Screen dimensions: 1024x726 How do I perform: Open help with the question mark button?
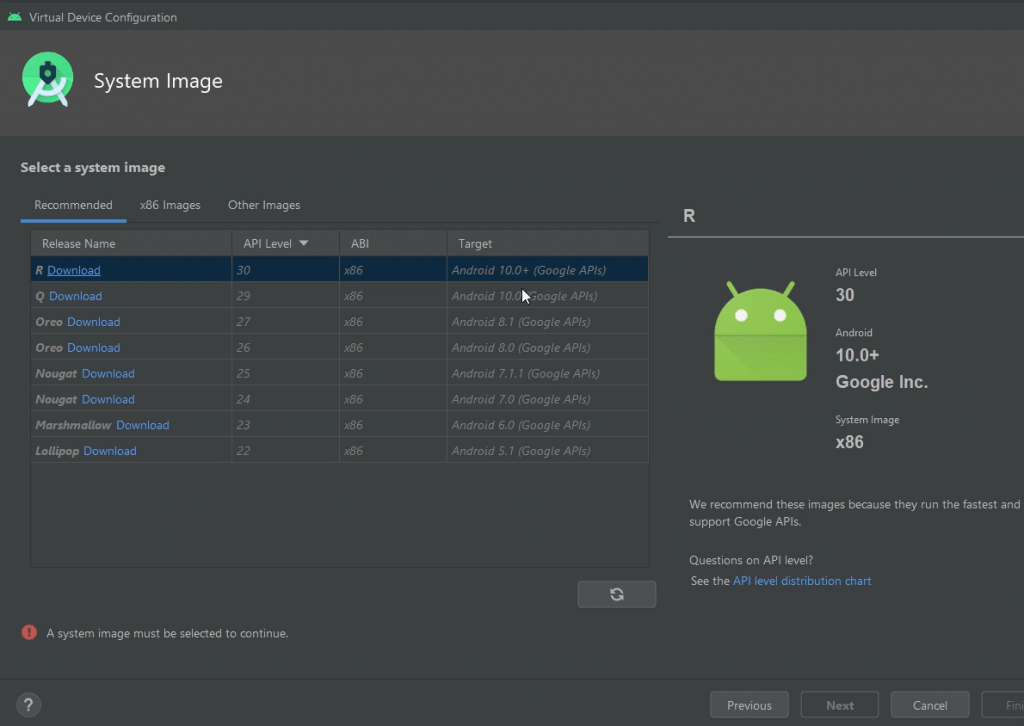28,705
